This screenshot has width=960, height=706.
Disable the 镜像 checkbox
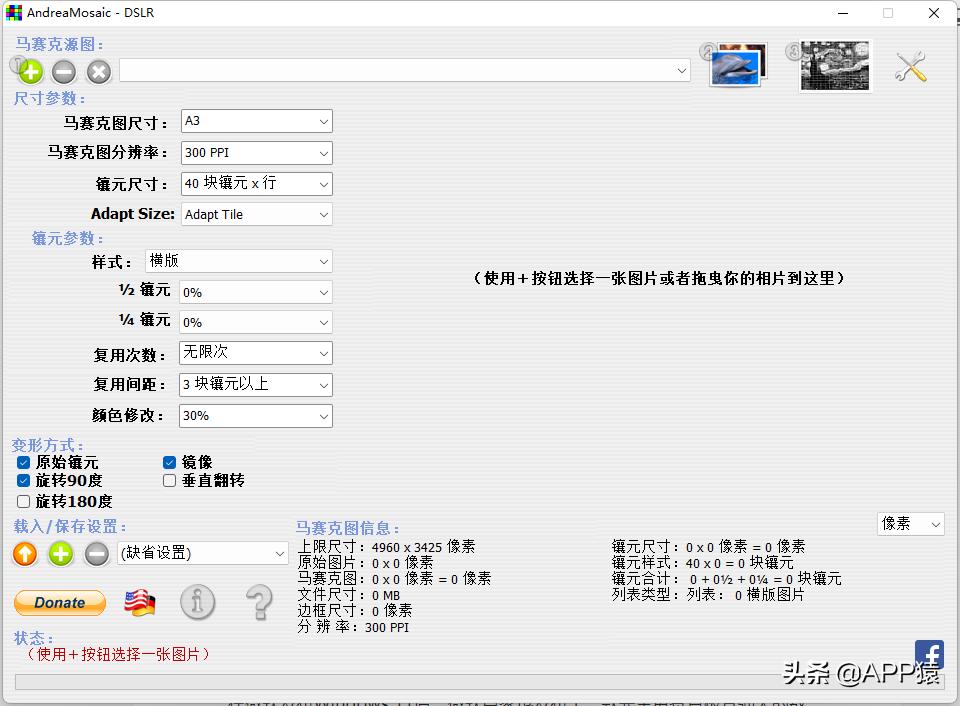click(169, 462)
